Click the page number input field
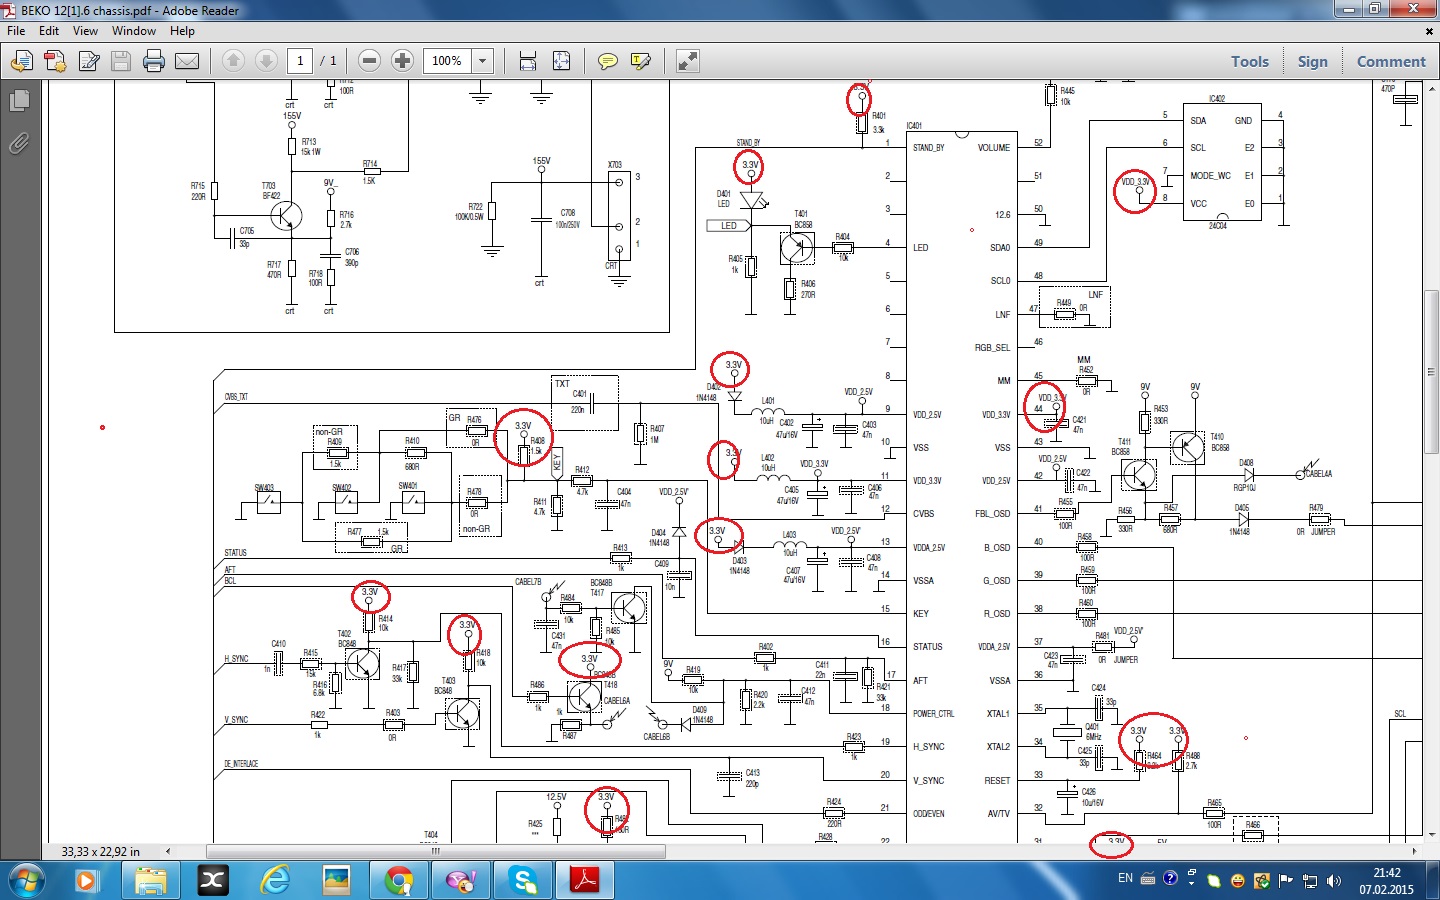 [300, 61]
